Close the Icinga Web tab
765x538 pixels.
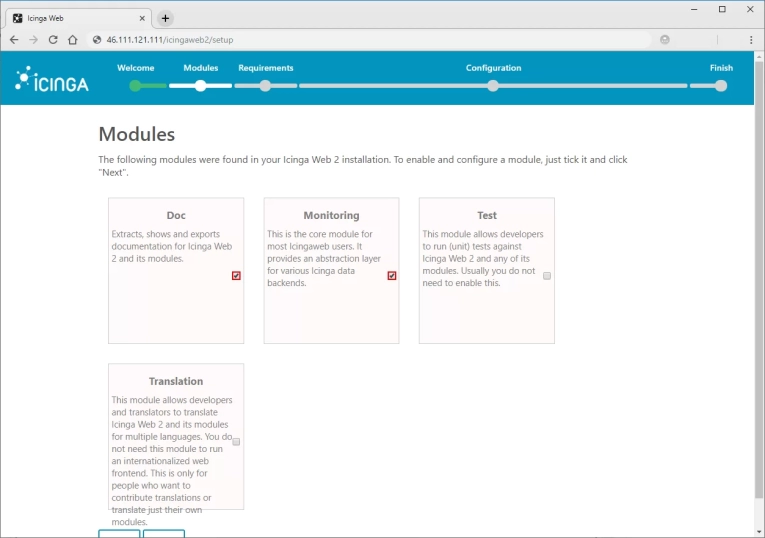click(x=142, y=19)
